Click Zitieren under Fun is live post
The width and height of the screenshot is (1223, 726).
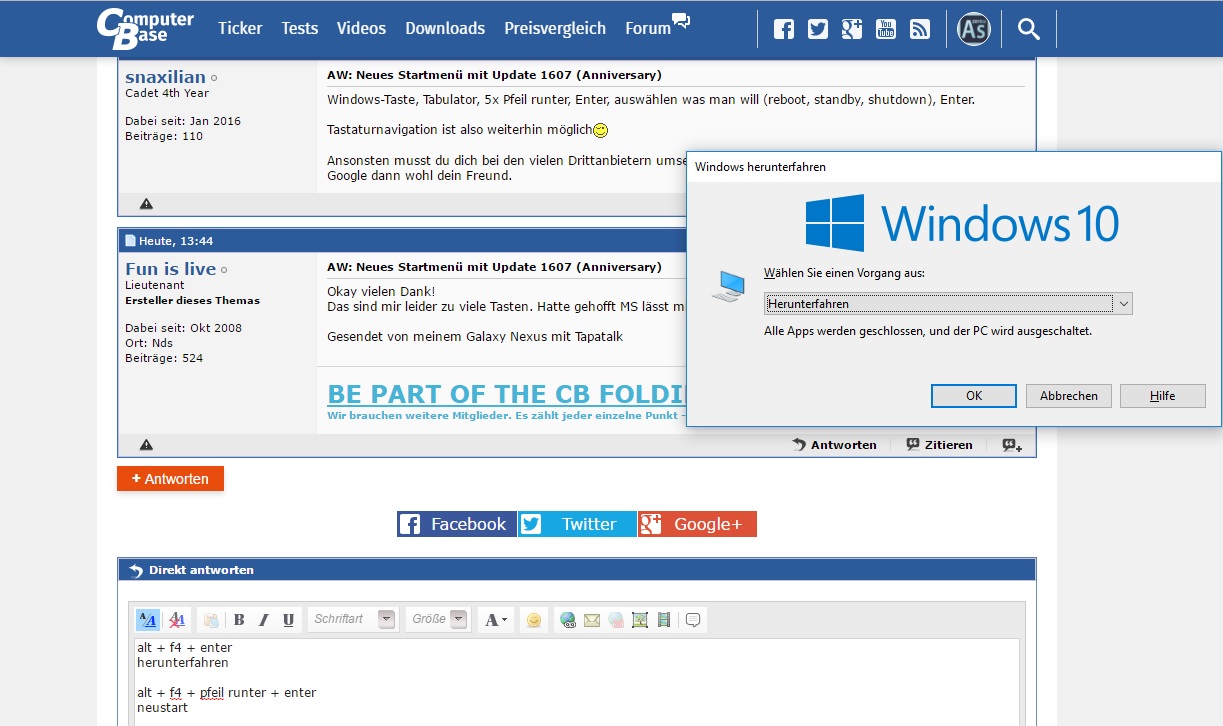(939, 445)
